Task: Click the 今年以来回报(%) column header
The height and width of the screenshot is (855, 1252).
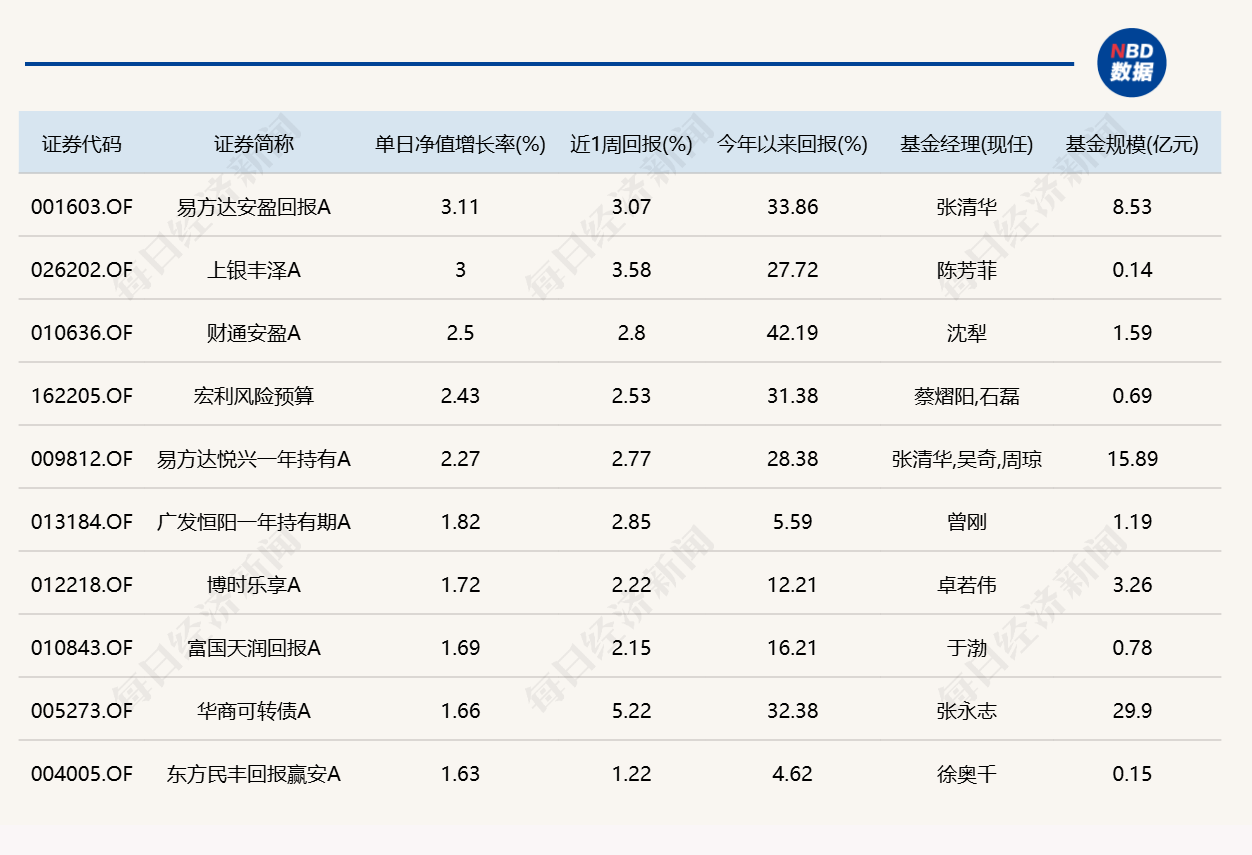Action: (x=792, y=144)
